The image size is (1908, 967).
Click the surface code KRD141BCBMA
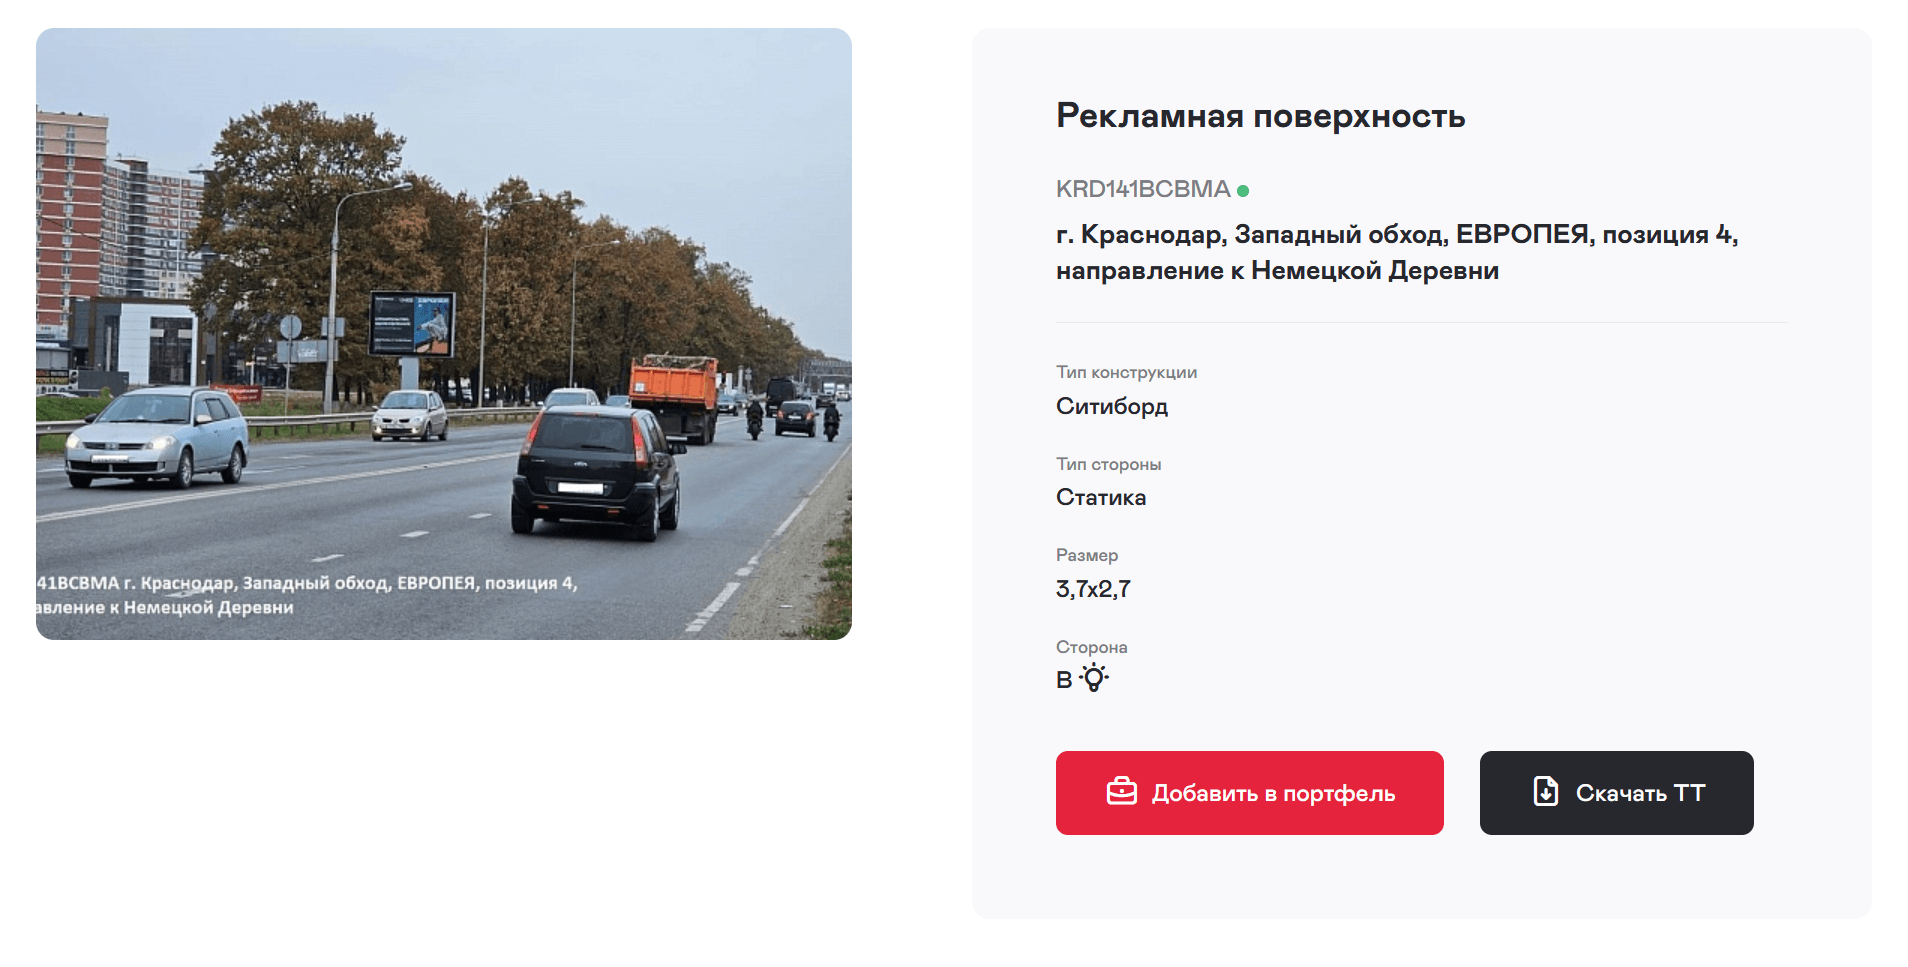click(x=1143, y=189)
